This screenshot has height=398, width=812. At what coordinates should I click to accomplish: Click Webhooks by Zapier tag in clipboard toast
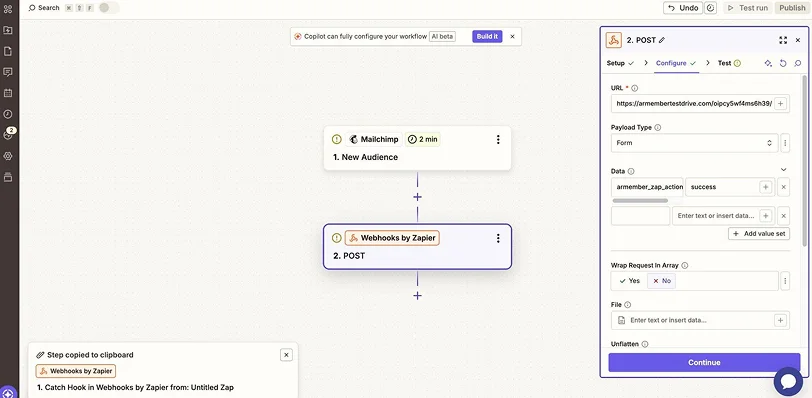(76, 371)
